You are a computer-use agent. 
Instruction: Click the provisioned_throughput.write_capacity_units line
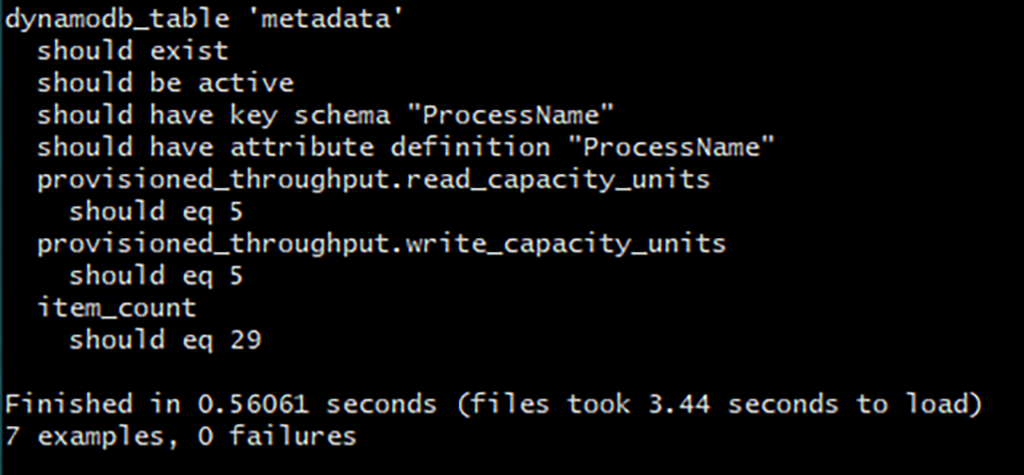click(x=382, y=243)
